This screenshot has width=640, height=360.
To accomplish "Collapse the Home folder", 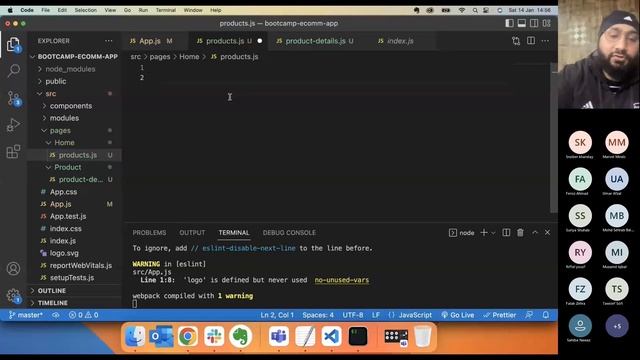I will pyautogui.click(x=64, y=142).
